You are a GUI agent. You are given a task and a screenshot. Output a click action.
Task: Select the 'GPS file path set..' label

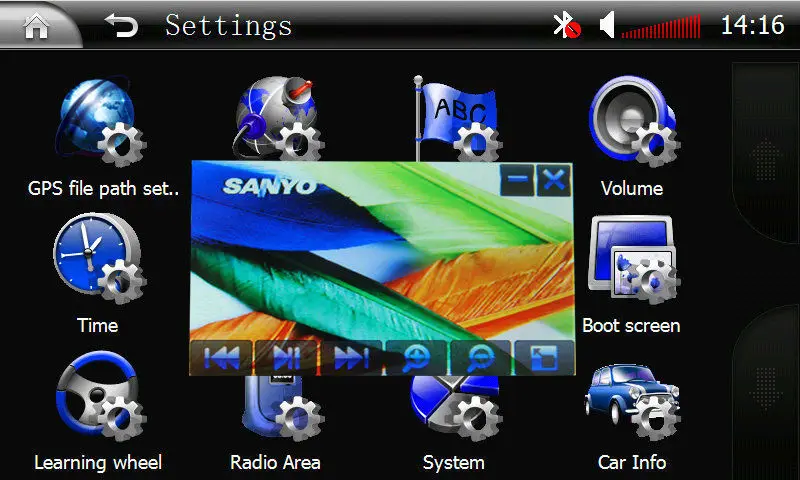point(104,189)
